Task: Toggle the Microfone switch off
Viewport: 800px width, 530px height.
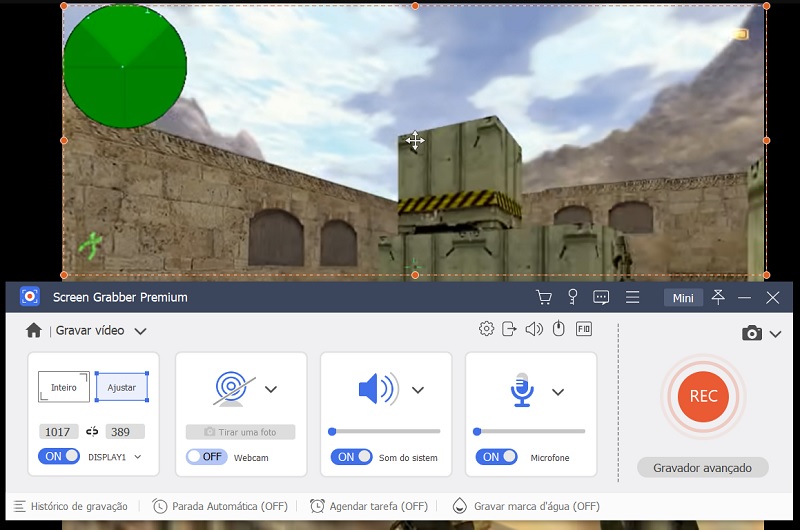Action: [x=496, y=457]
